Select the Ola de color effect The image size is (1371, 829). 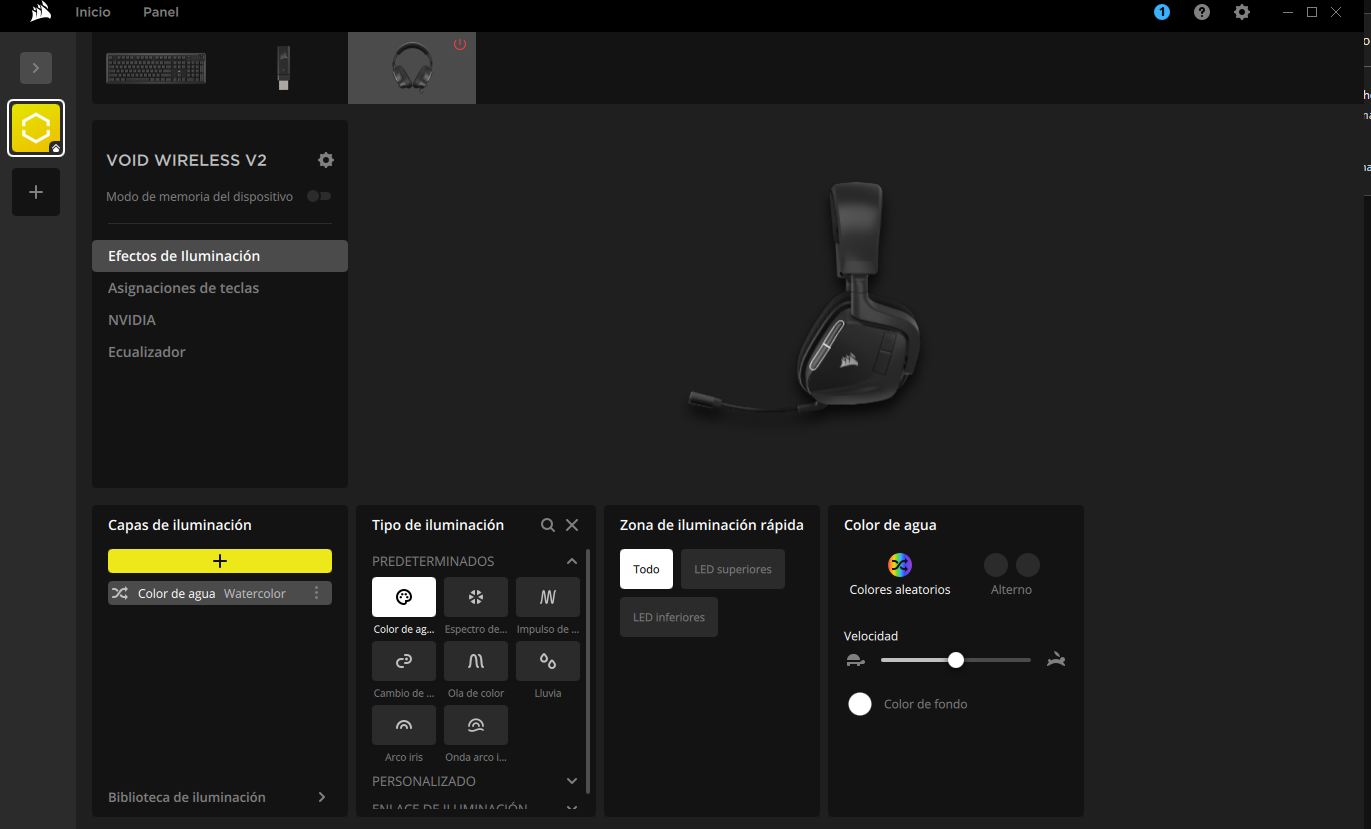click(475, 661)
